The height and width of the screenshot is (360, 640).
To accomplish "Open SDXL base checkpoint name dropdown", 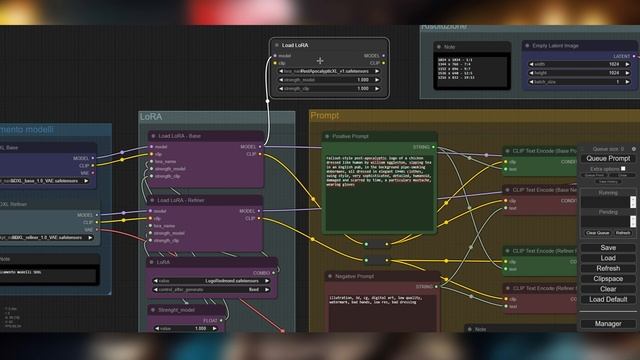I will [45, 181].
